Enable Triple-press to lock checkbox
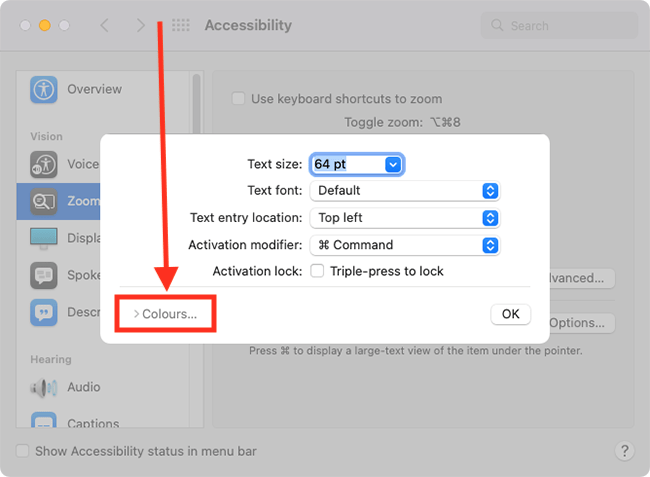 pyautogui.click(x=317, y=271)
